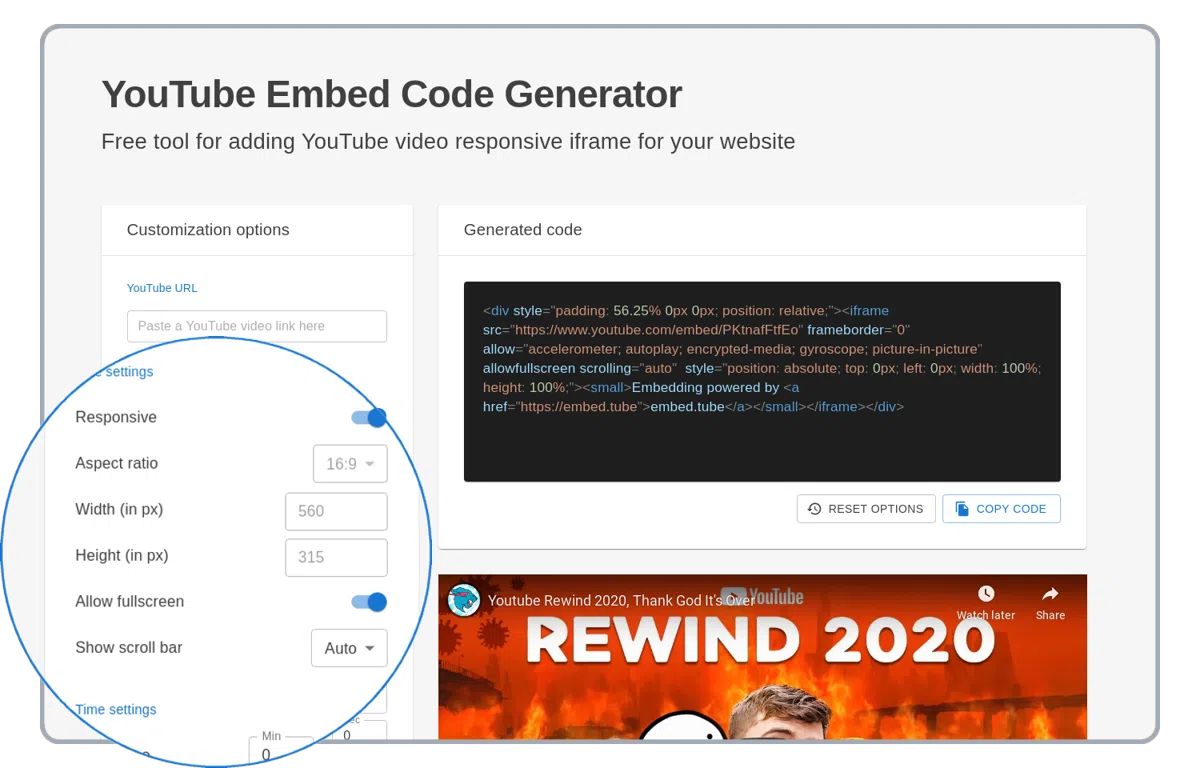Click the YouTube URL input field

click(x=256, y=326)
